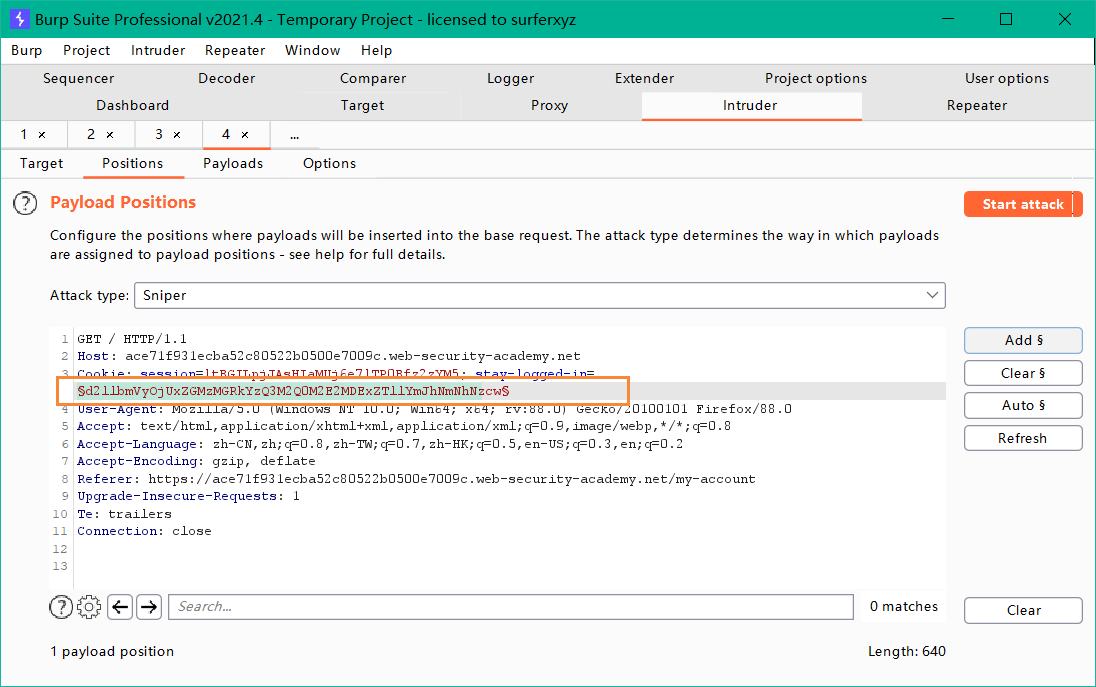Open Intruder Target sub-tab

[41, 164]
